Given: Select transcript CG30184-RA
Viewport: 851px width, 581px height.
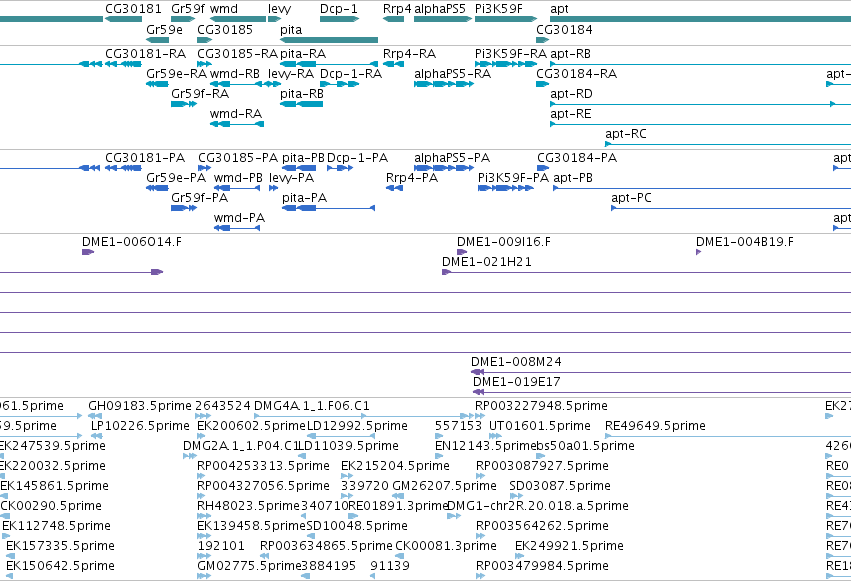Looking at the screenshot, I should pos(576,74).
